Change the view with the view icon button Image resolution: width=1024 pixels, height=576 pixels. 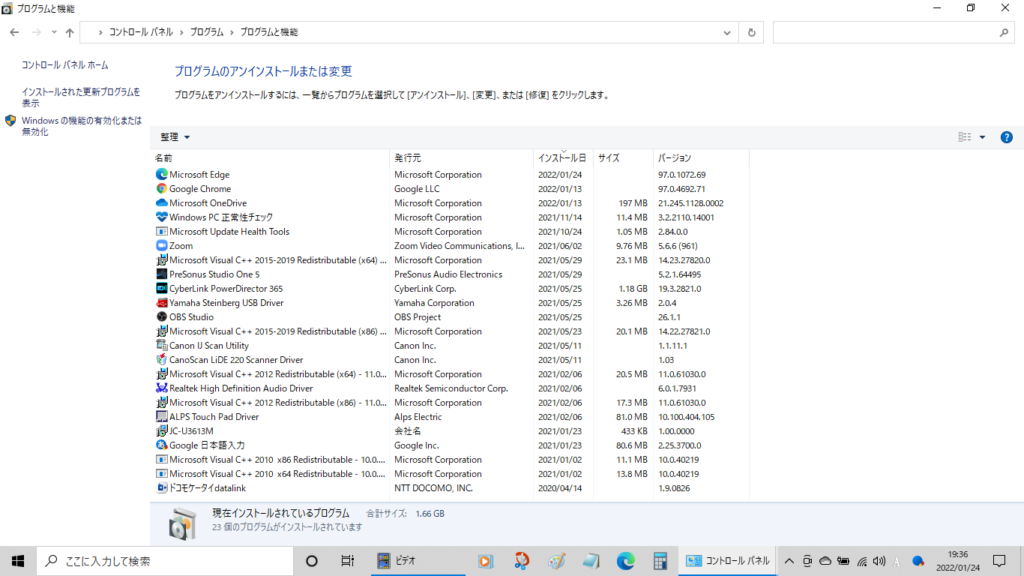click(965, 137)
